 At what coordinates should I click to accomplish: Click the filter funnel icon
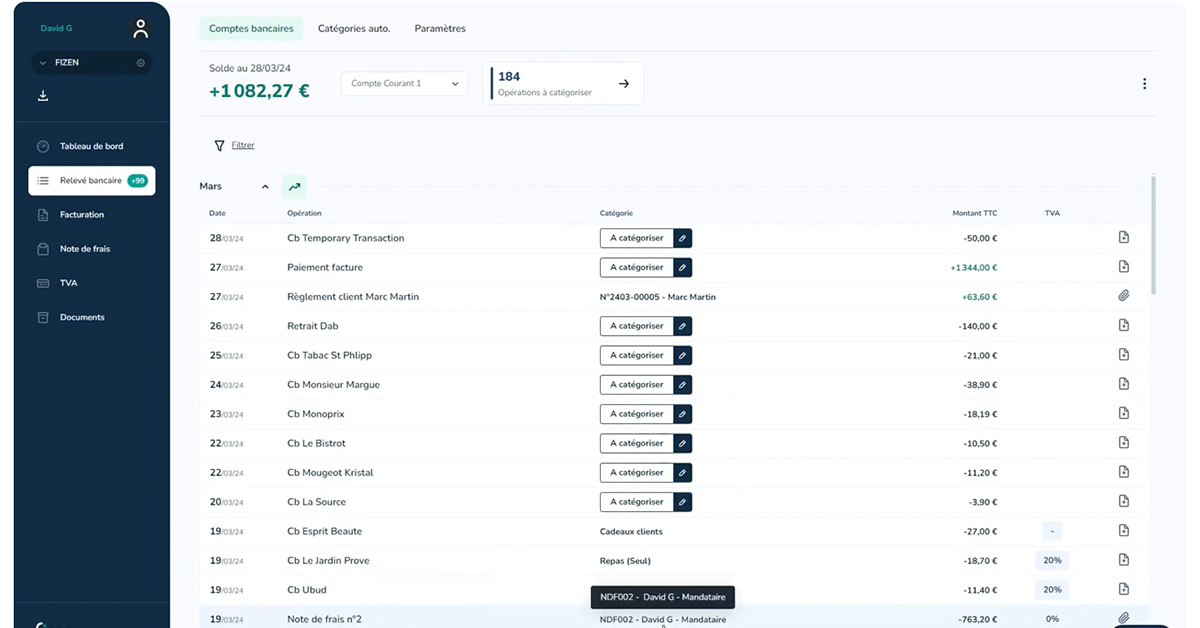click(219, 145)
